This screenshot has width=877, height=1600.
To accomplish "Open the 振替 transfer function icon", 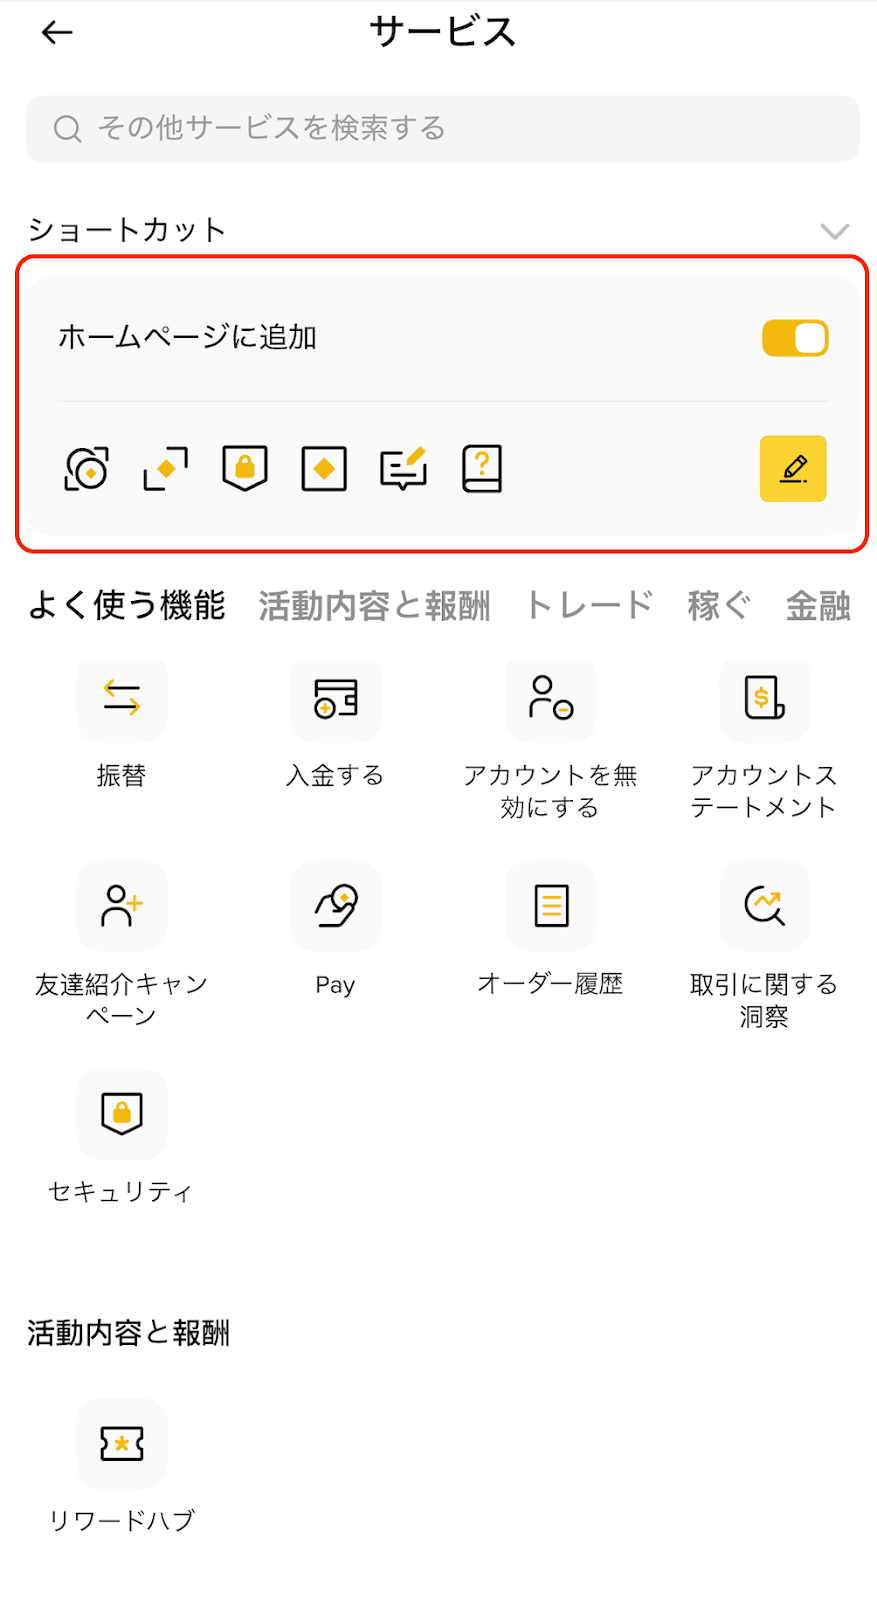I will 121,700.
